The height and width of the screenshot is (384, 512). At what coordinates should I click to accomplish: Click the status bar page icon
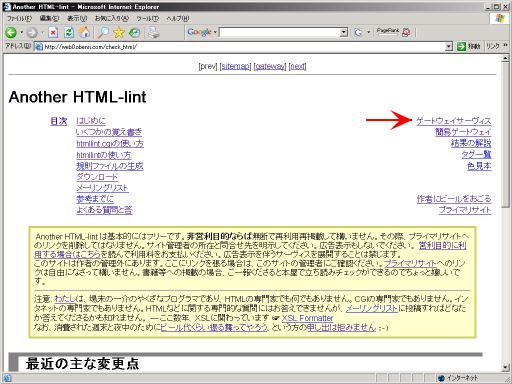click(7, 378)
